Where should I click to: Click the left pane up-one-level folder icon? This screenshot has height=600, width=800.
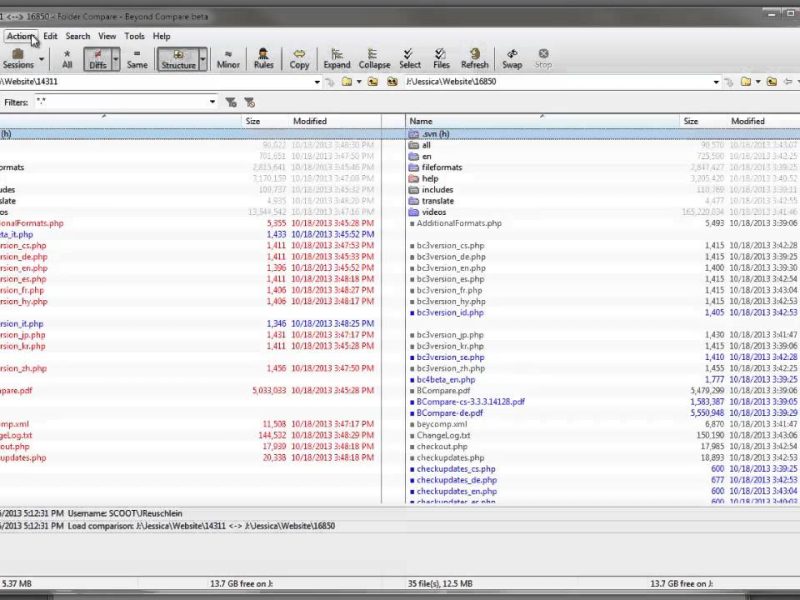373,82
